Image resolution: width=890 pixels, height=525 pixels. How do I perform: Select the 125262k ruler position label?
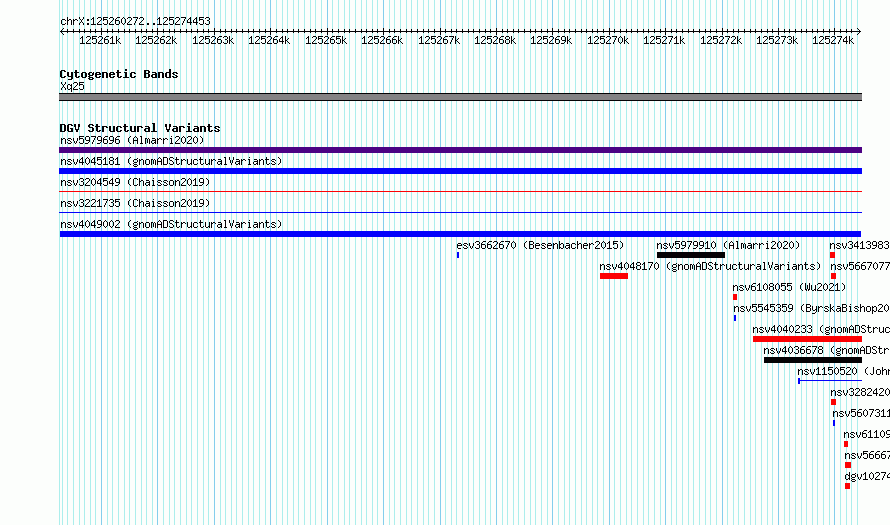click(x=156, y=40)
